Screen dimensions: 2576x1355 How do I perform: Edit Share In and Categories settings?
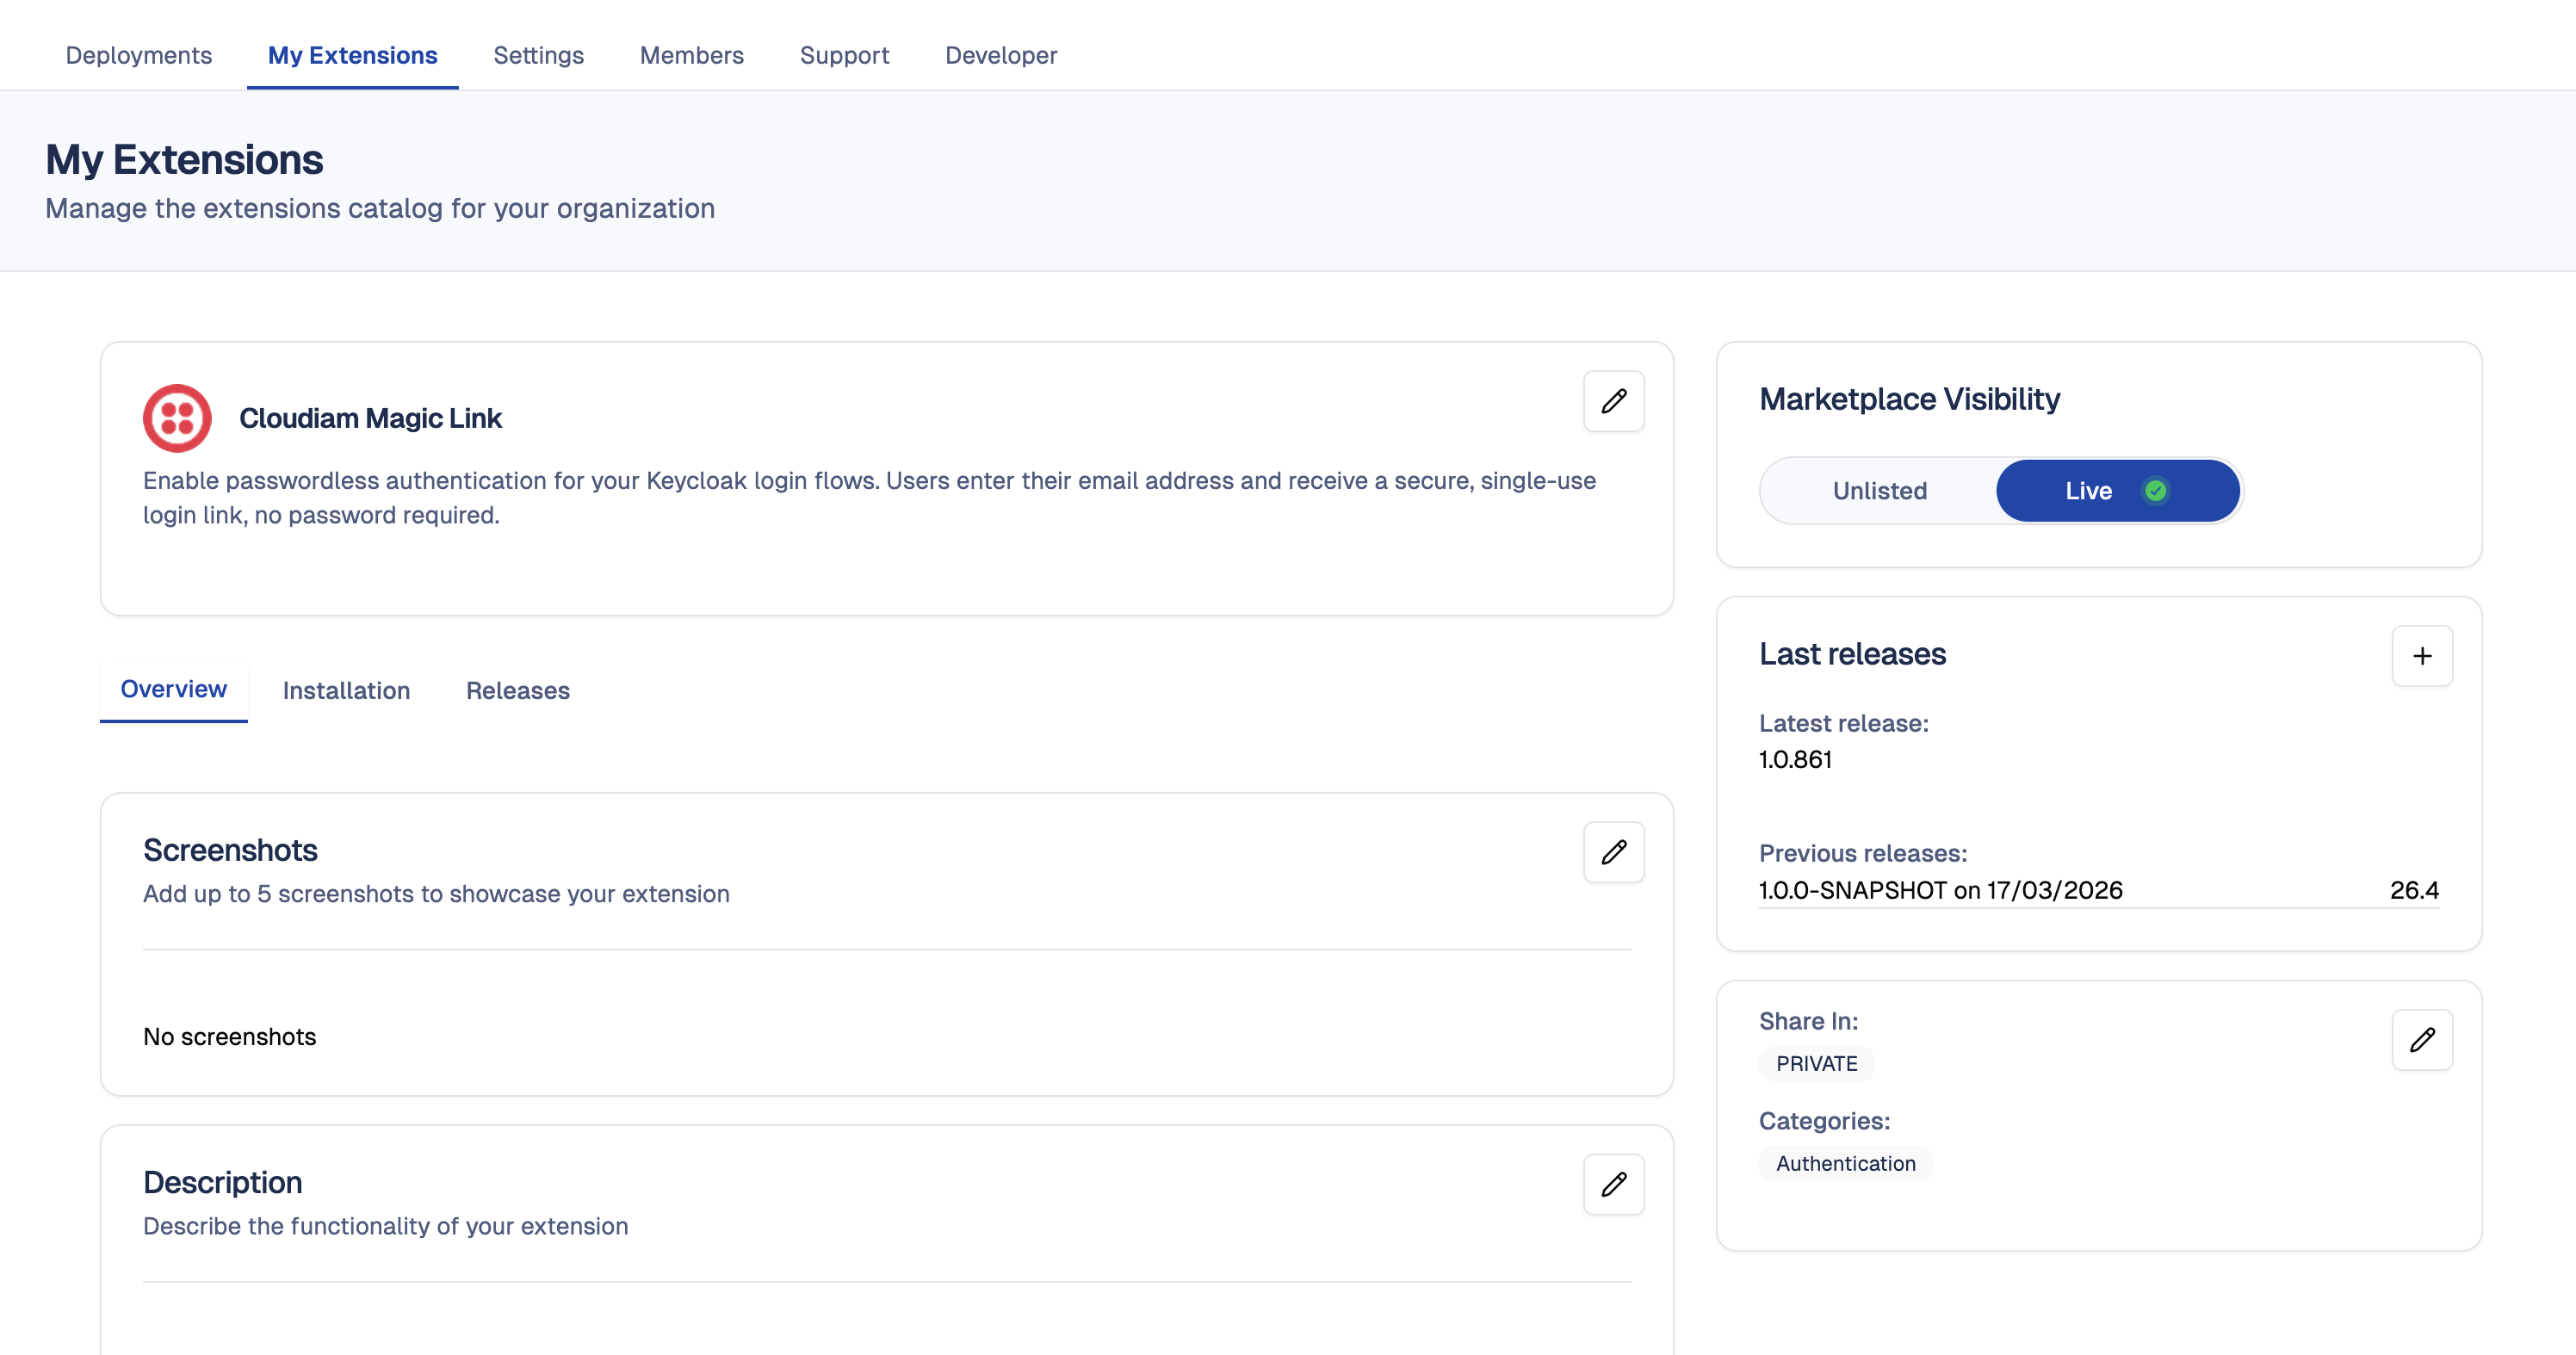pyautogui.click(x=2421, y=1040)
